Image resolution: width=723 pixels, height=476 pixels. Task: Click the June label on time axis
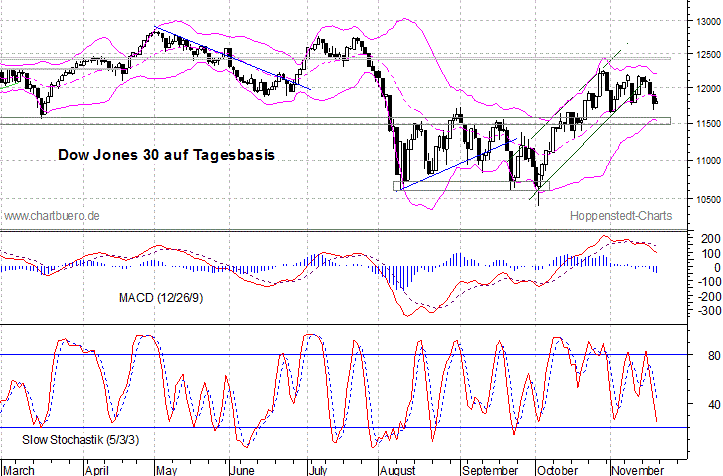pyautogui.click(x=242, y=470)
